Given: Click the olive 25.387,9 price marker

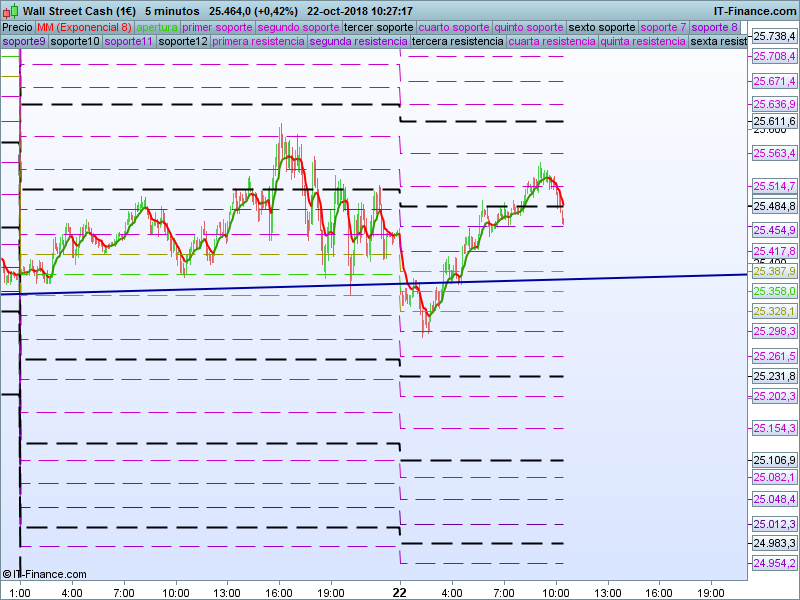Looking at the screenshot, I should 774,271.
